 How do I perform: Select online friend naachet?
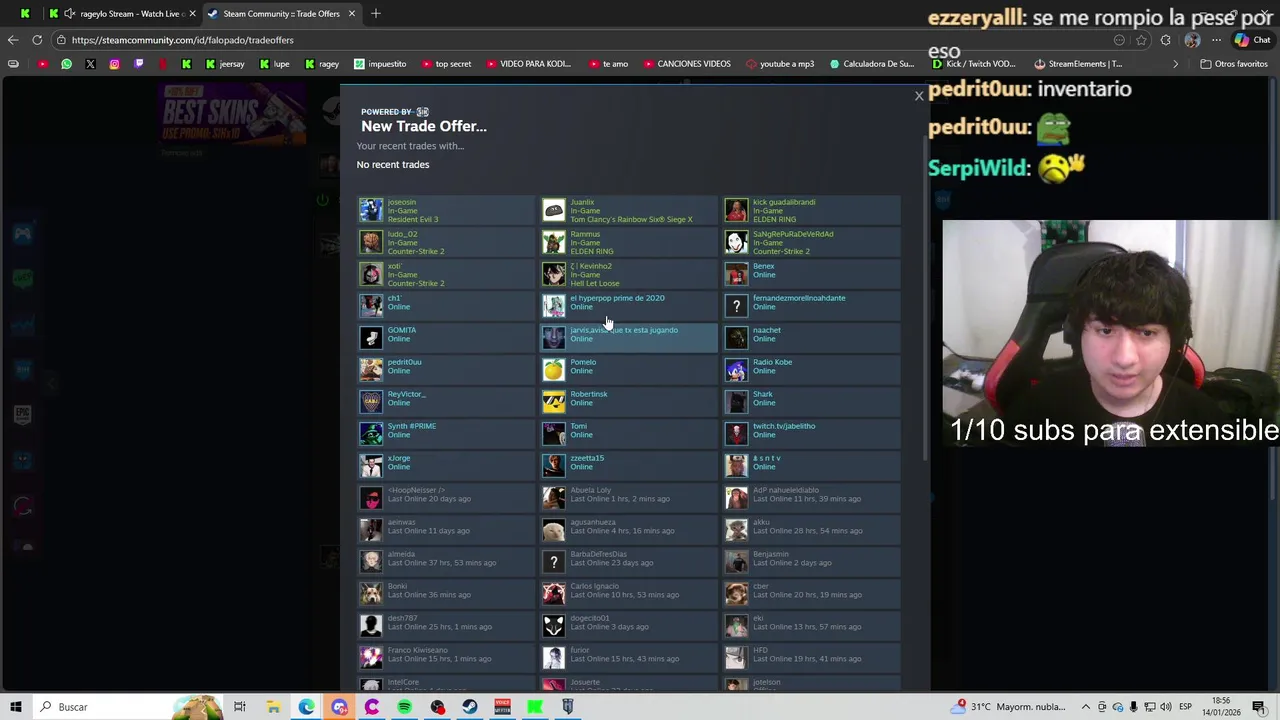tap(812, 339)
